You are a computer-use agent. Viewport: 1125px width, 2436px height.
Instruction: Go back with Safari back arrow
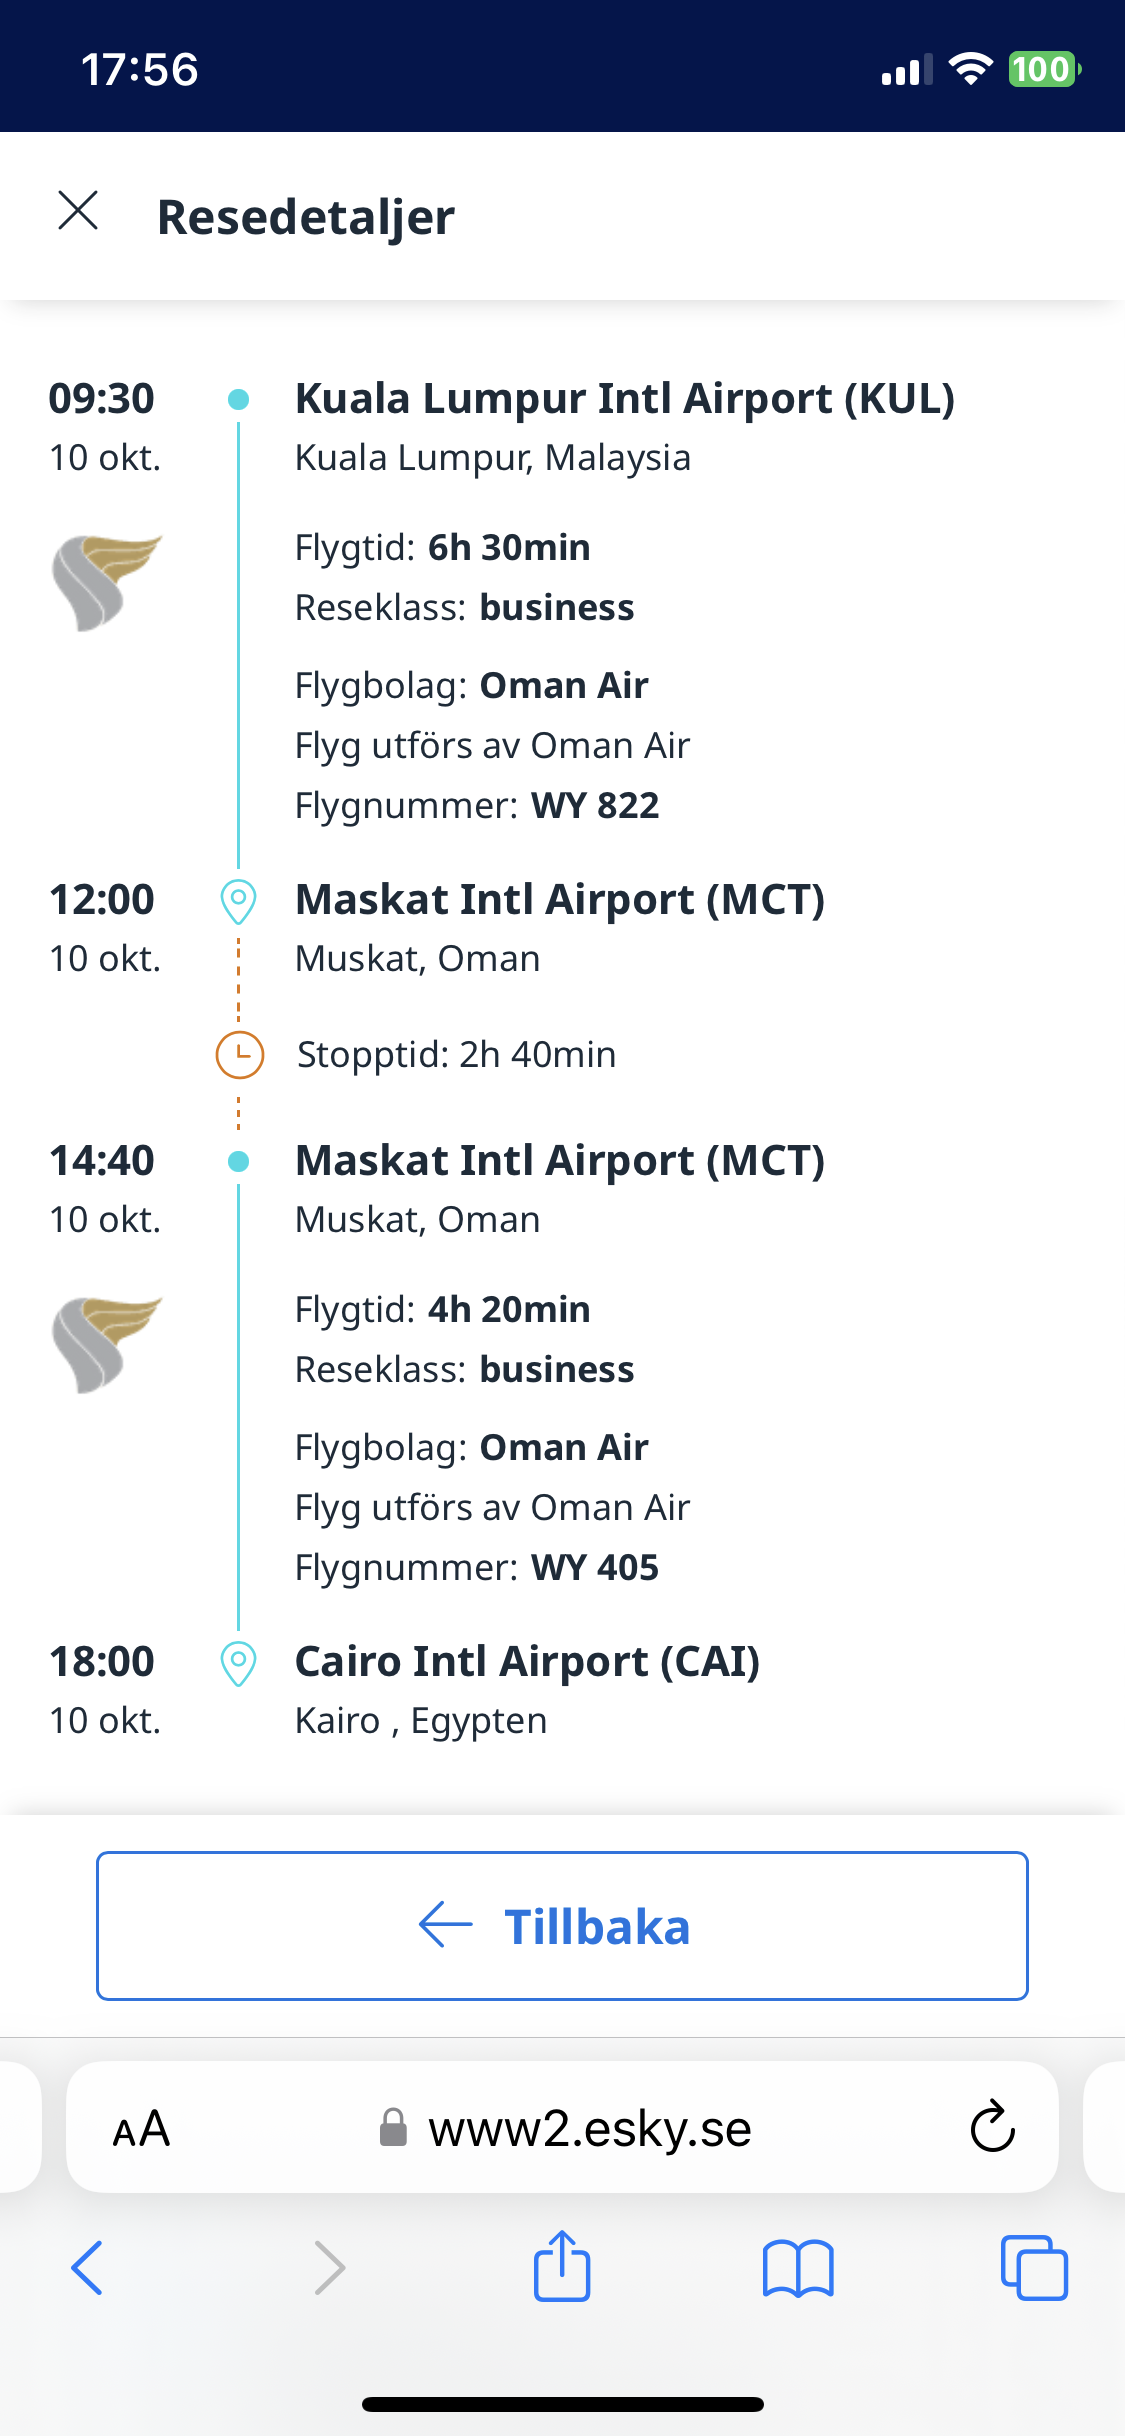pyautogui.click(x=87, y=2267)
